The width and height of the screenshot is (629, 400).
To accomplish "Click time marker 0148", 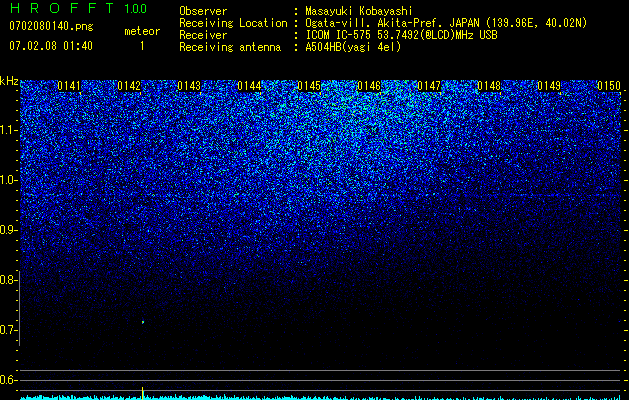I will point(489,86).
